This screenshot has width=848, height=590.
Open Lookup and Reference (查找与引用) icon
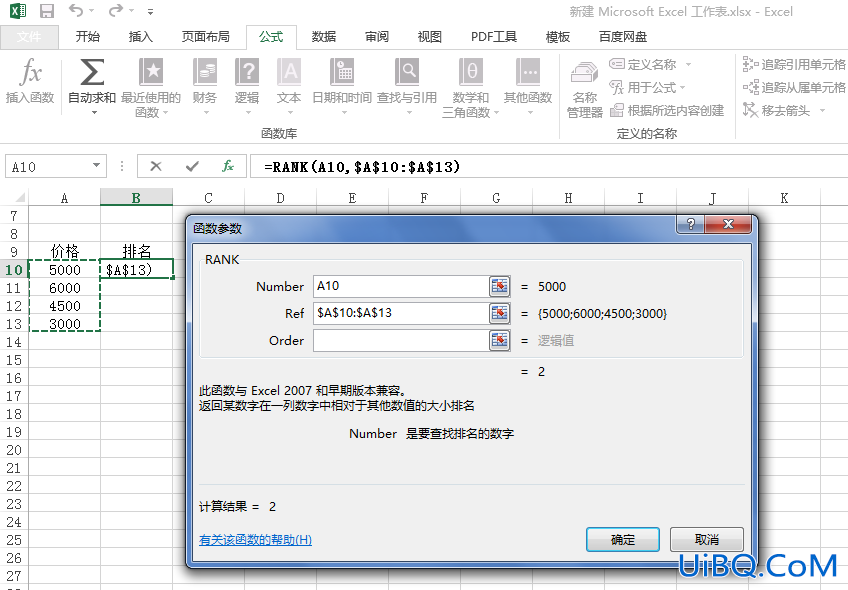(407, 72)
